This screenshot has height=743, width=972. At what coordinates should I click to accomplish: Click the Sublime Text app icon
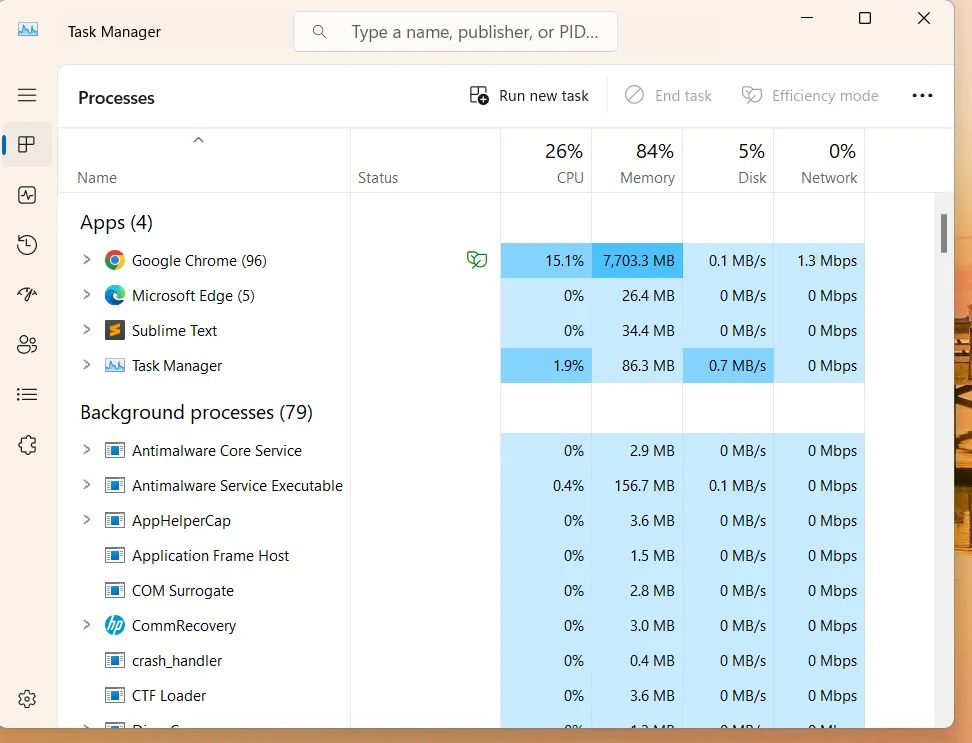(115, 330)
